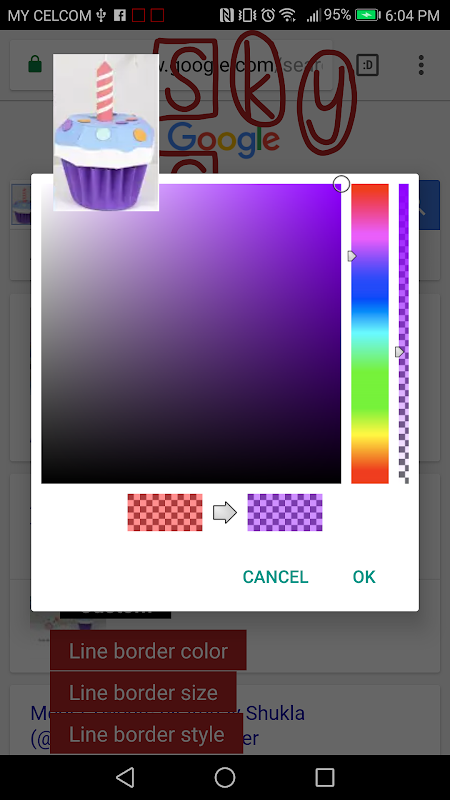This screenshot has width=450, height=800.
Task: Select the old red color swatch
Action: pyautogui.click(x=165, y=512)
